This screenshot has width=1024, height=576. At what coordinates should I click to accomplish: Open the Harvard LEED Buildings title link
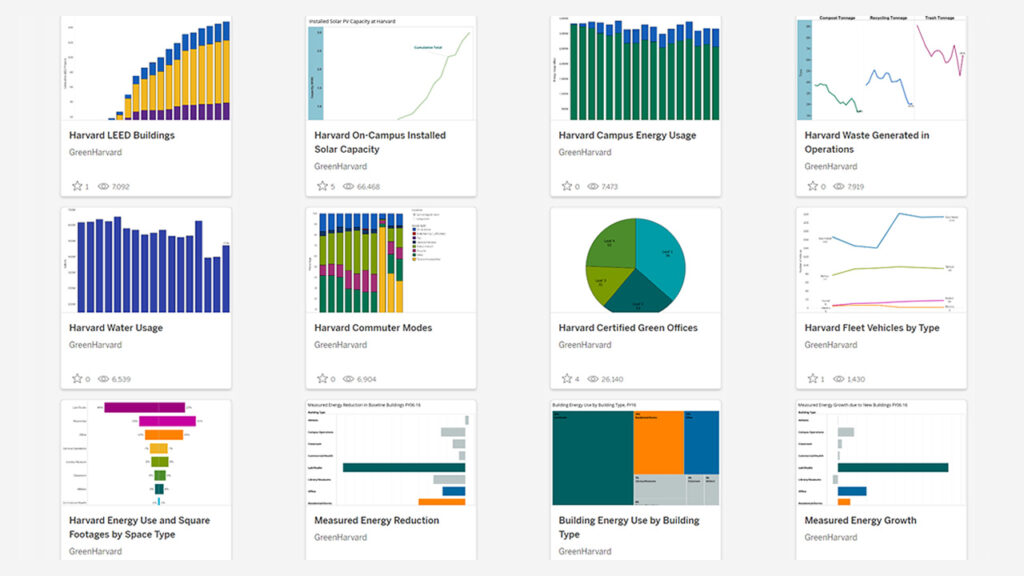[122, 135]
